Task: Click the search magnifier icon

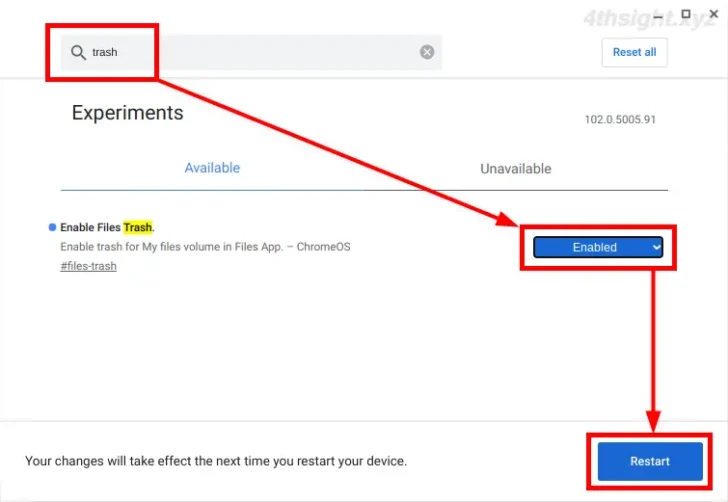Action: (x=78, y=52)
